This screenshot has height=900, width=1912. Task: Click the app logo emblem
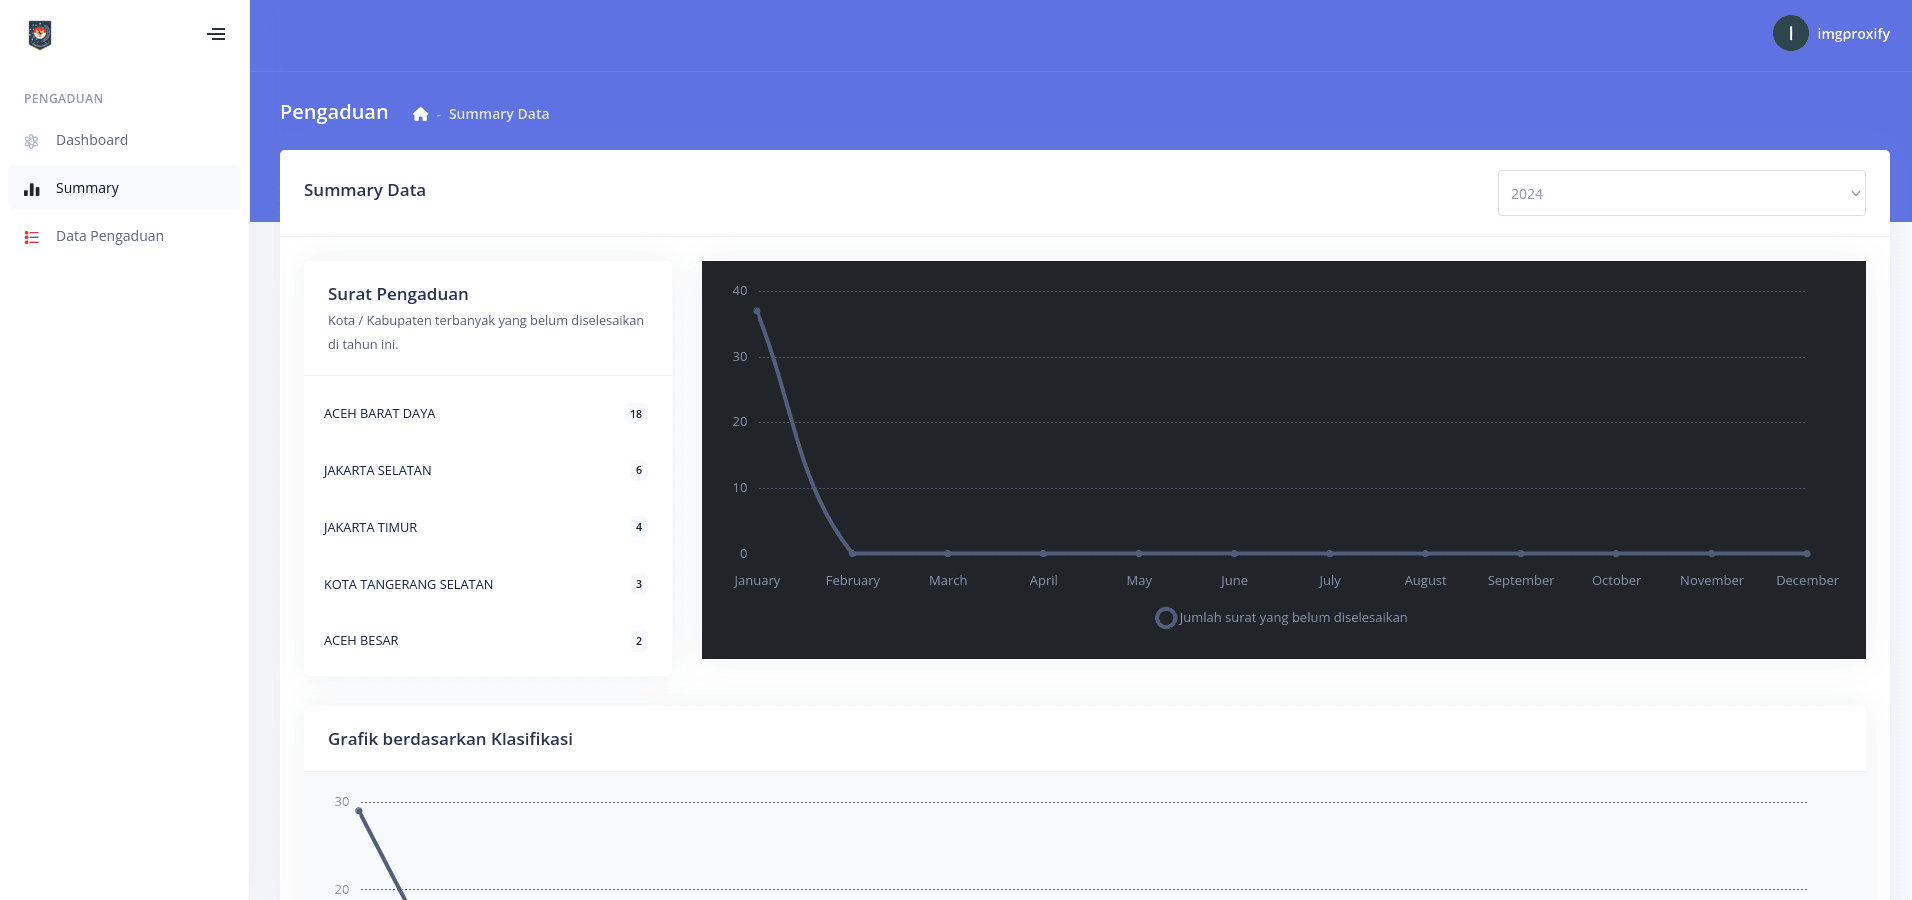(x=40, y=35)
